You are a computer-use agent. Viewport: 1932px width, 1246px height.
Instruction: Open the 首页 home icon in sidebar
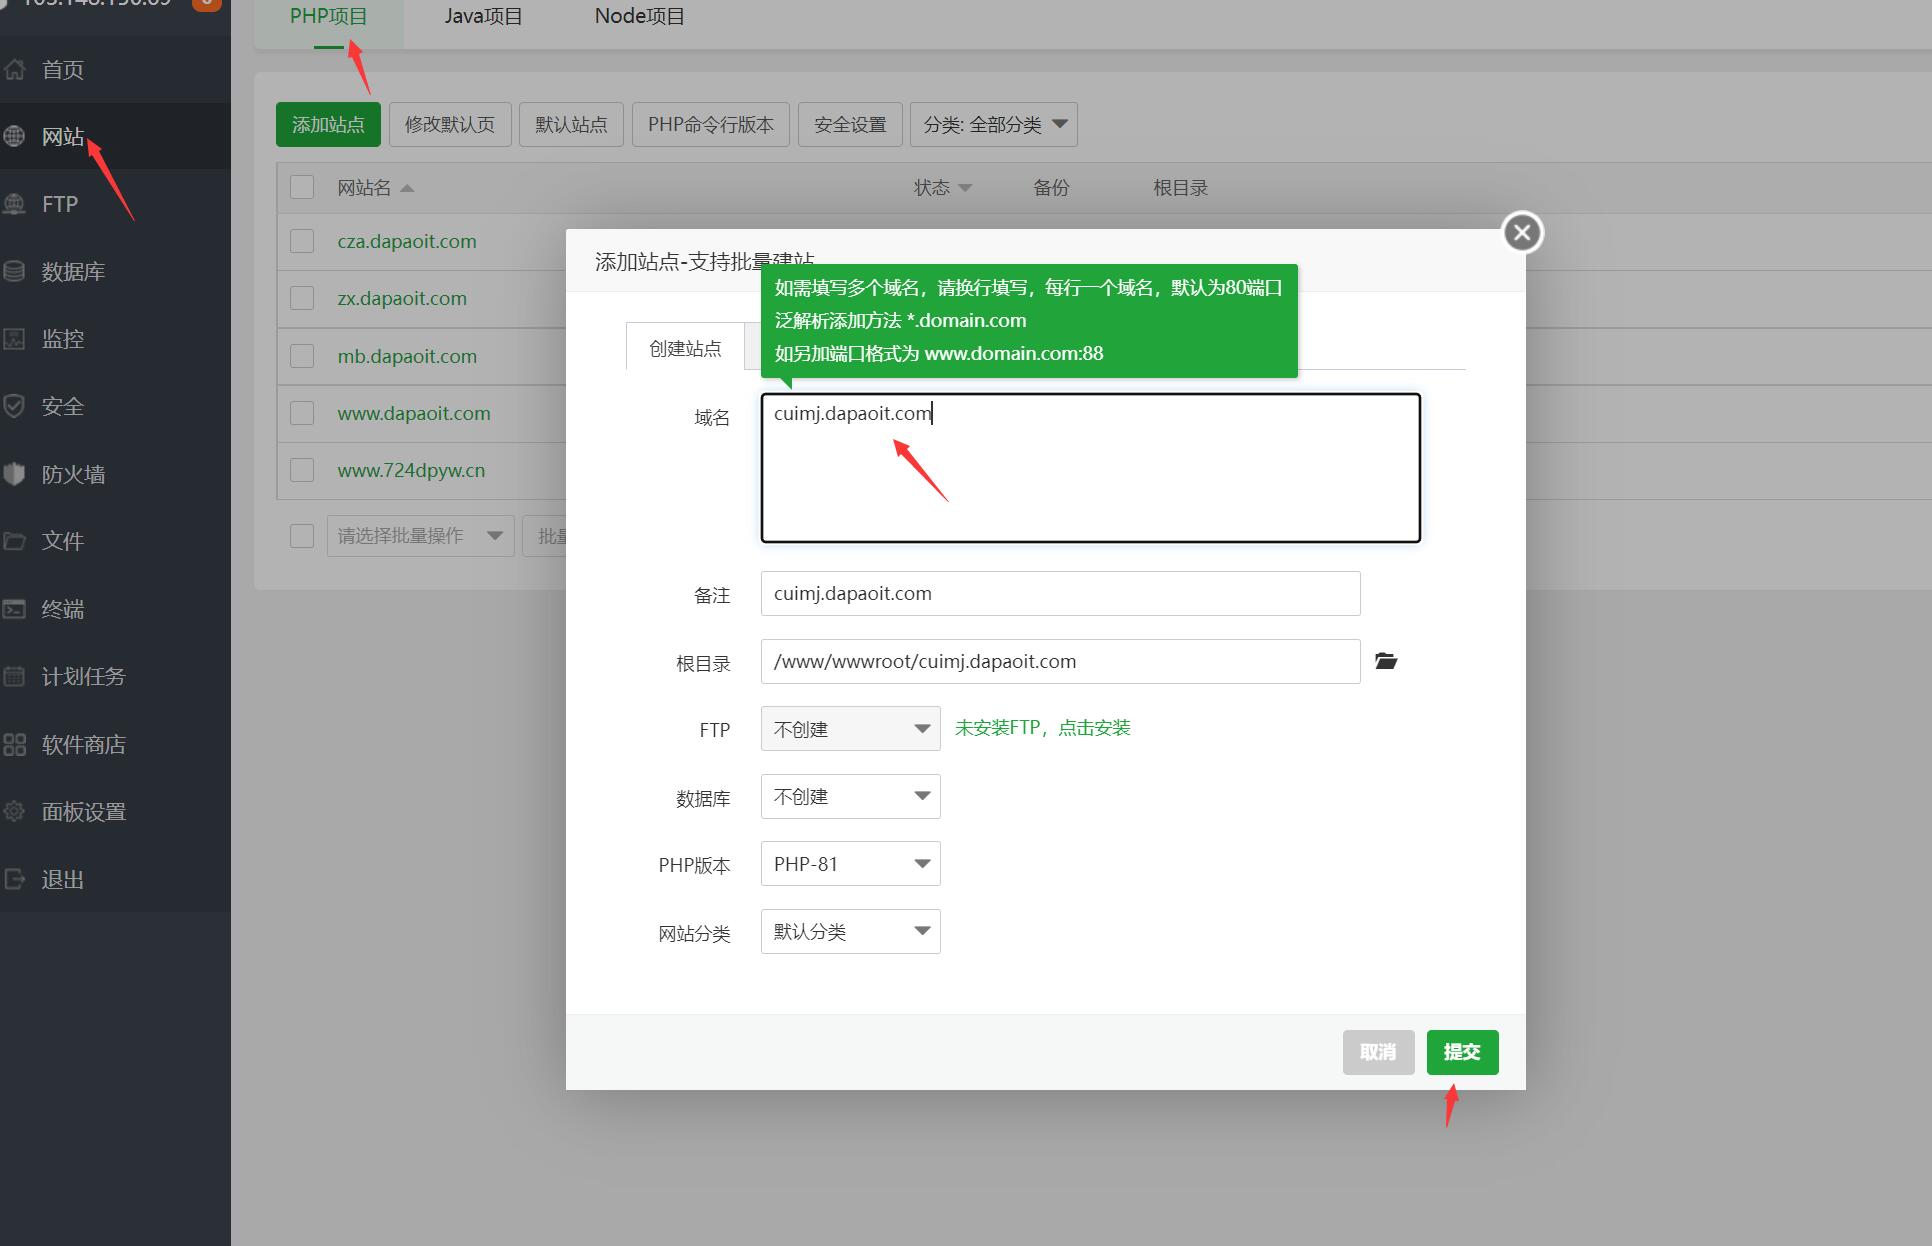14,70
